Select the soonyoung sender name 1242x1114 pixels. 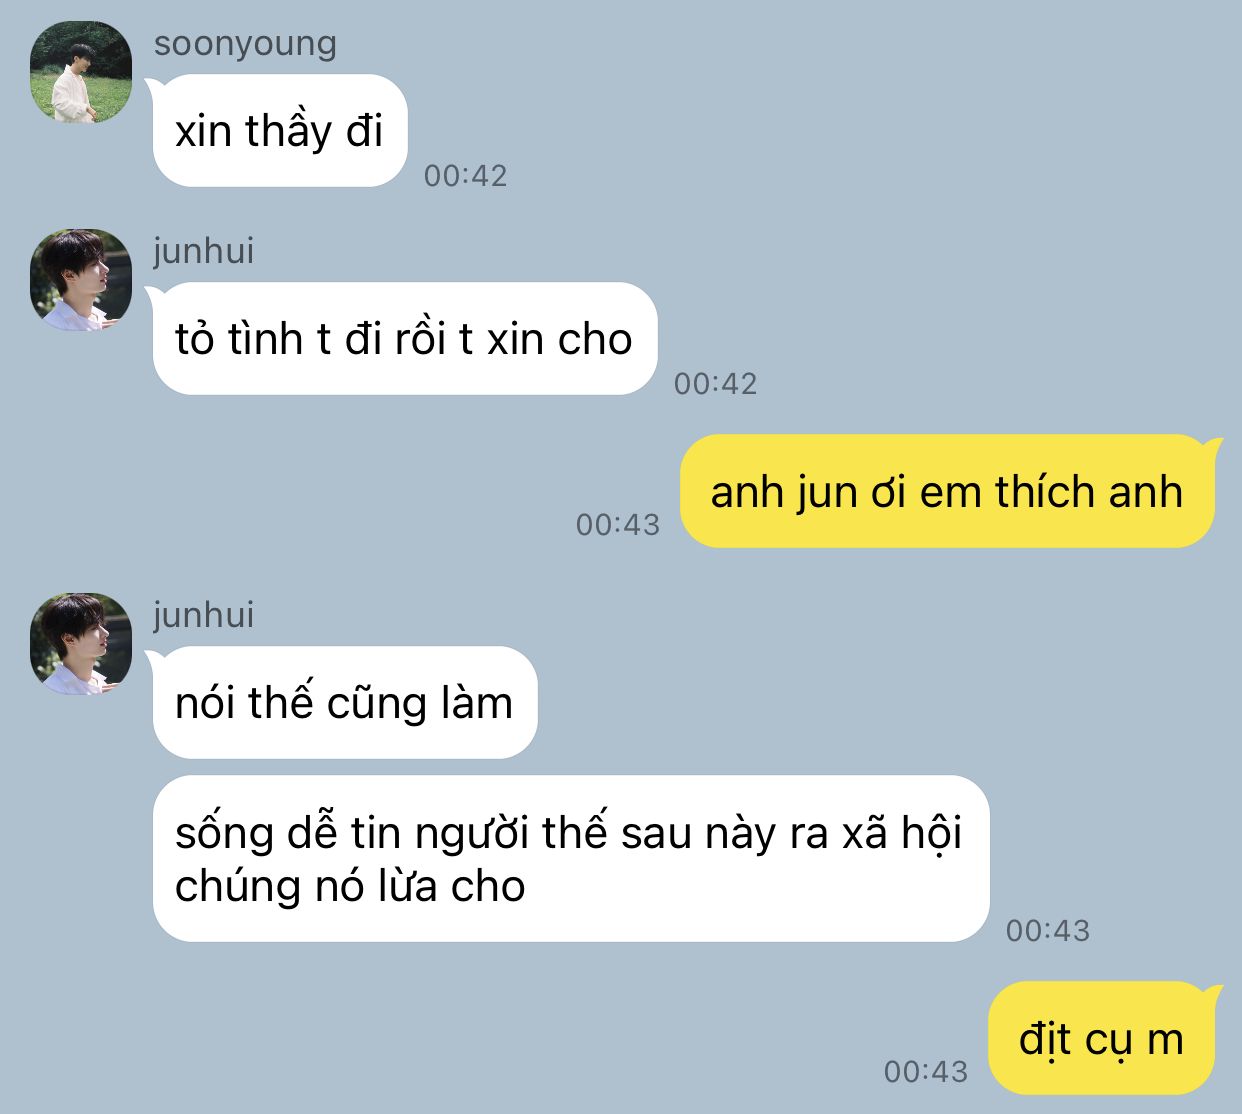pyautogui.click(x=245, y=44)
